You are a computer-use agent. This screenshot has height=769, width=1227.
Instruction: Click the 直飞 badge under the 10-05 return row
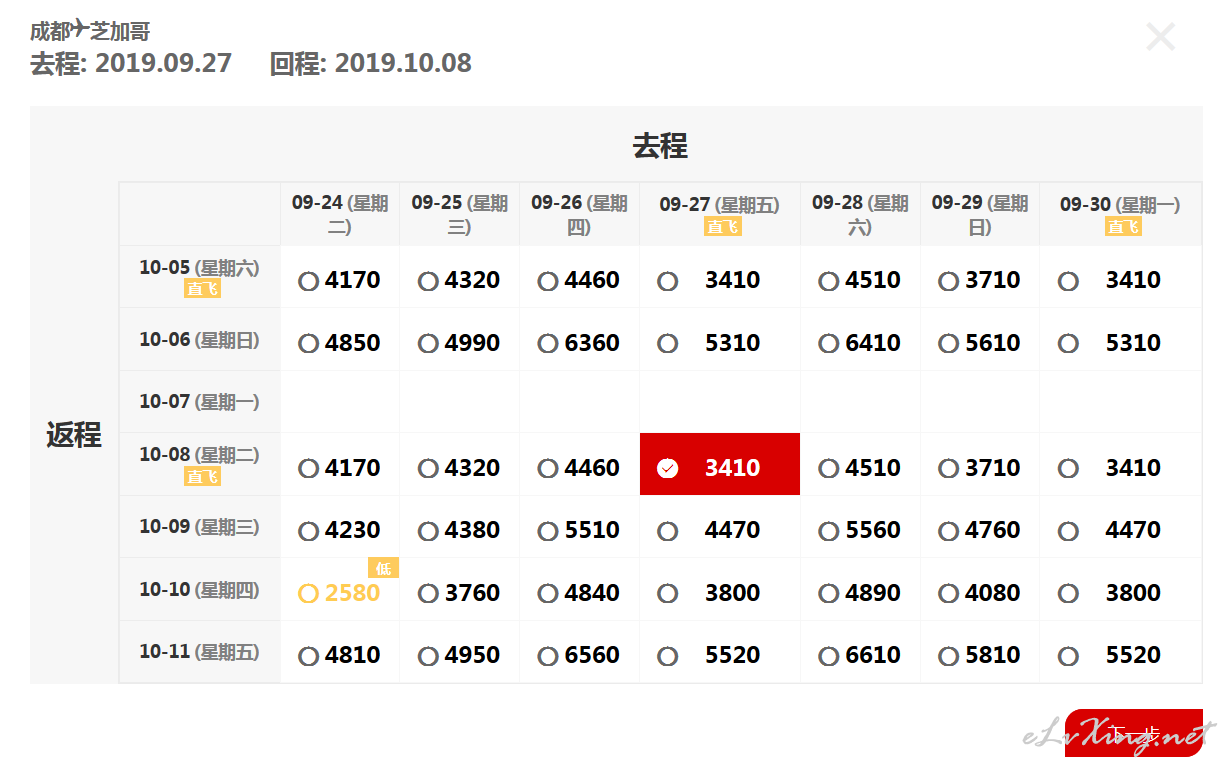pyautogui.click(x=202, y=289)
